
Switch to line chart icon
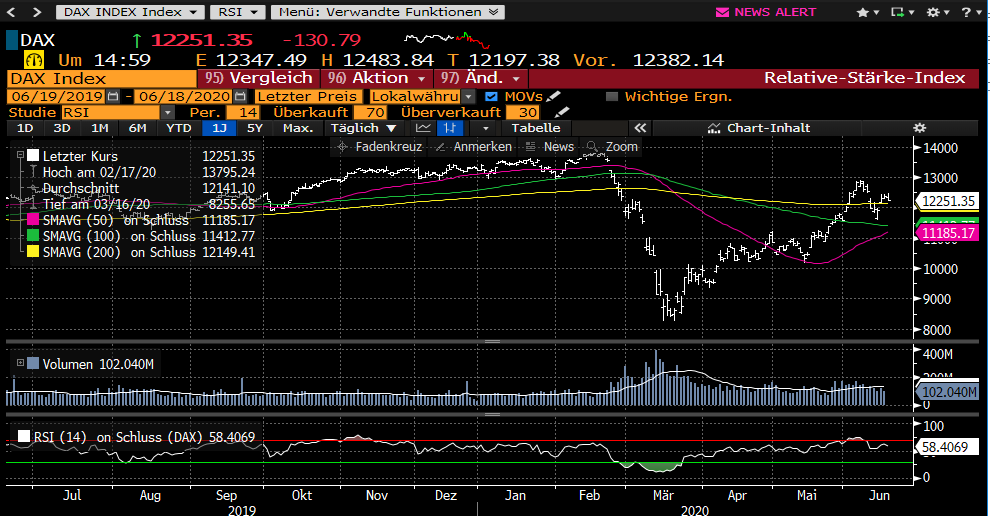(x=423, y=128)
